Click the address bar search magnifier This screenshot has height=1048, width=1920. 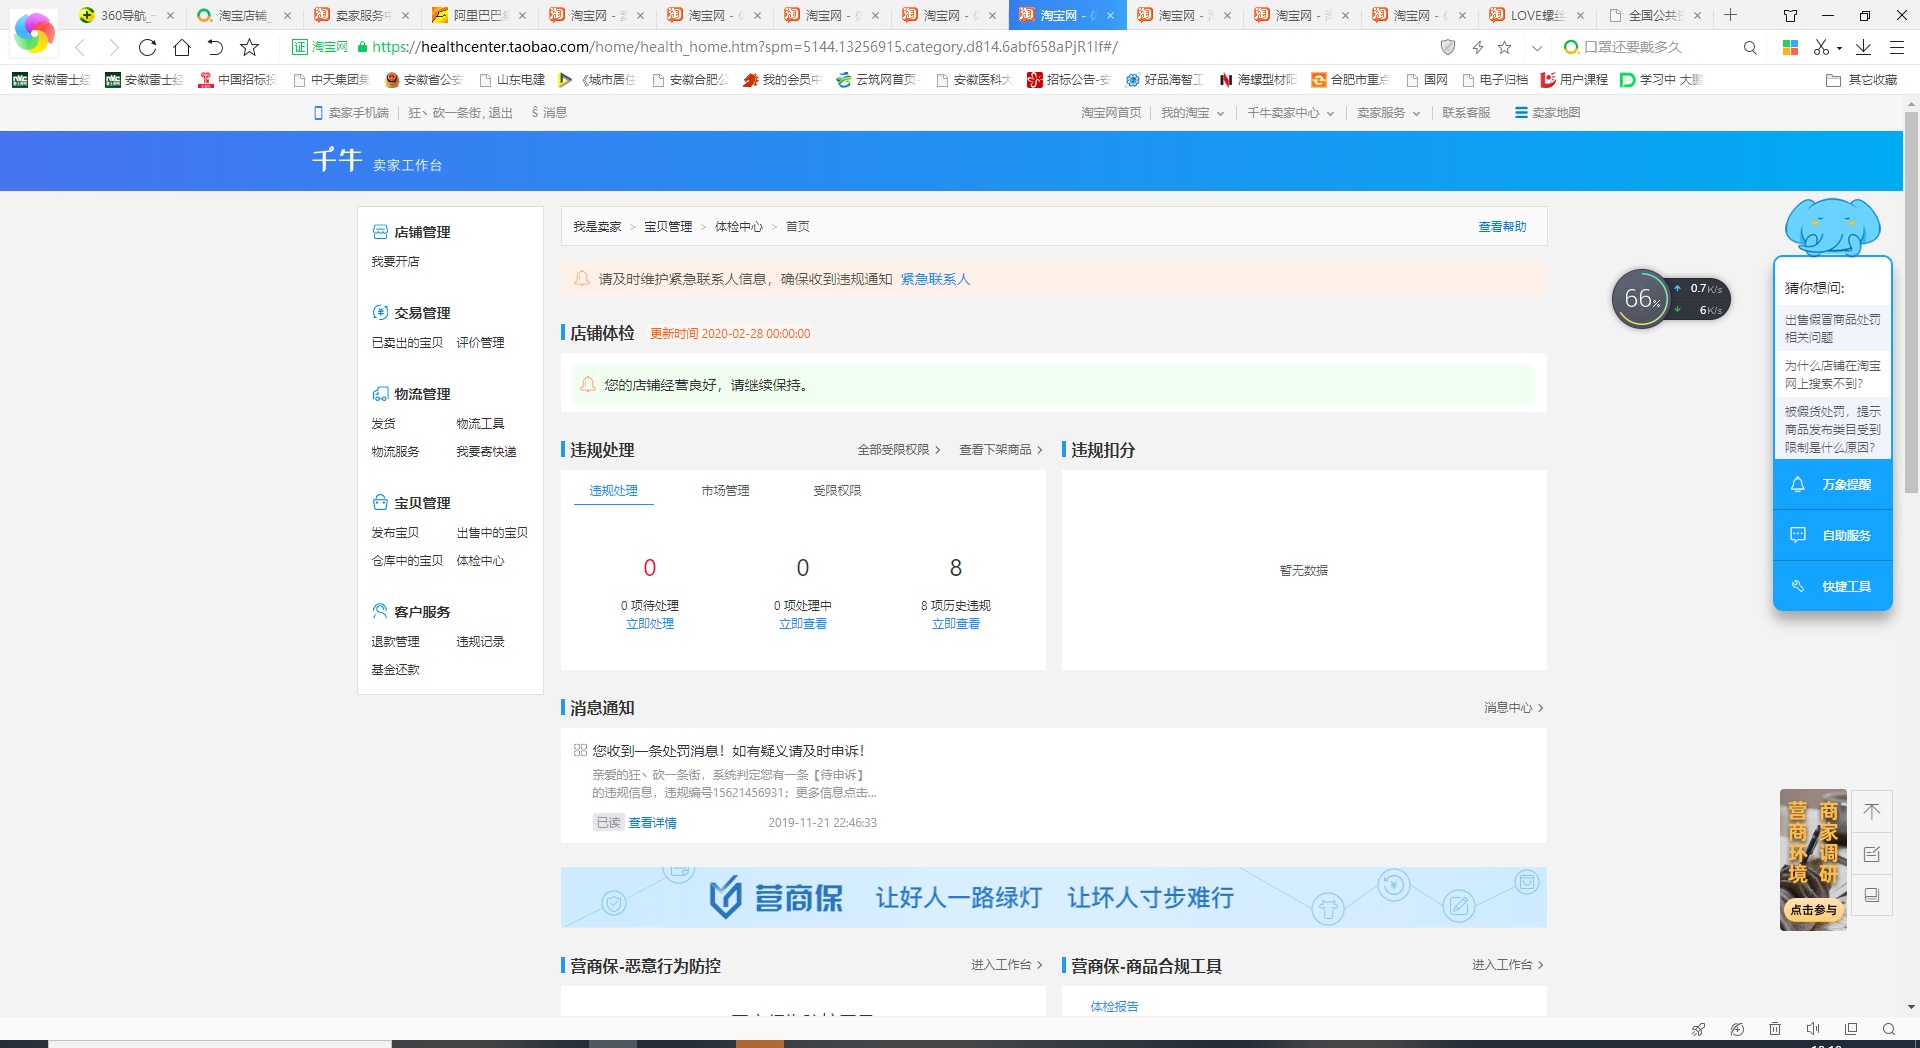click(x=1750, y=47)
